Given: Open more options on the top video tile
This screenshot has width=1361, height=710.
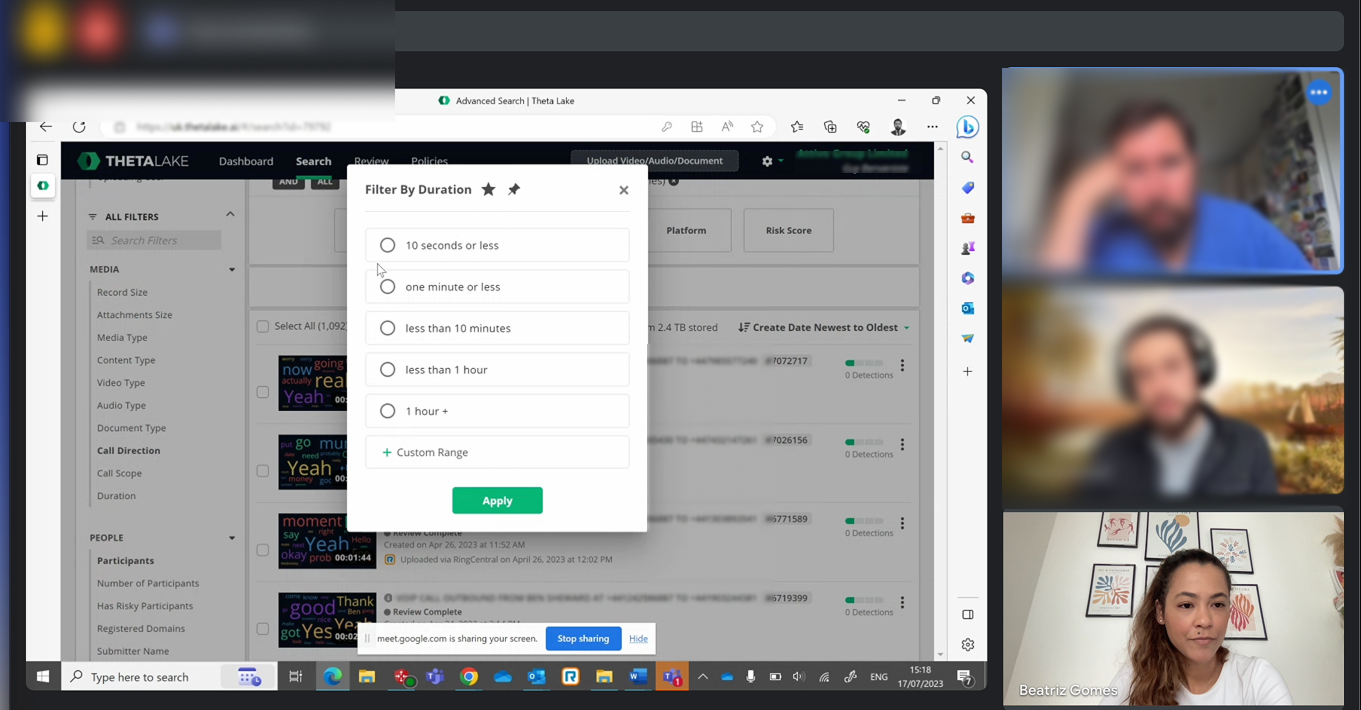Looking at the screenshot, I should (1319, 92).
